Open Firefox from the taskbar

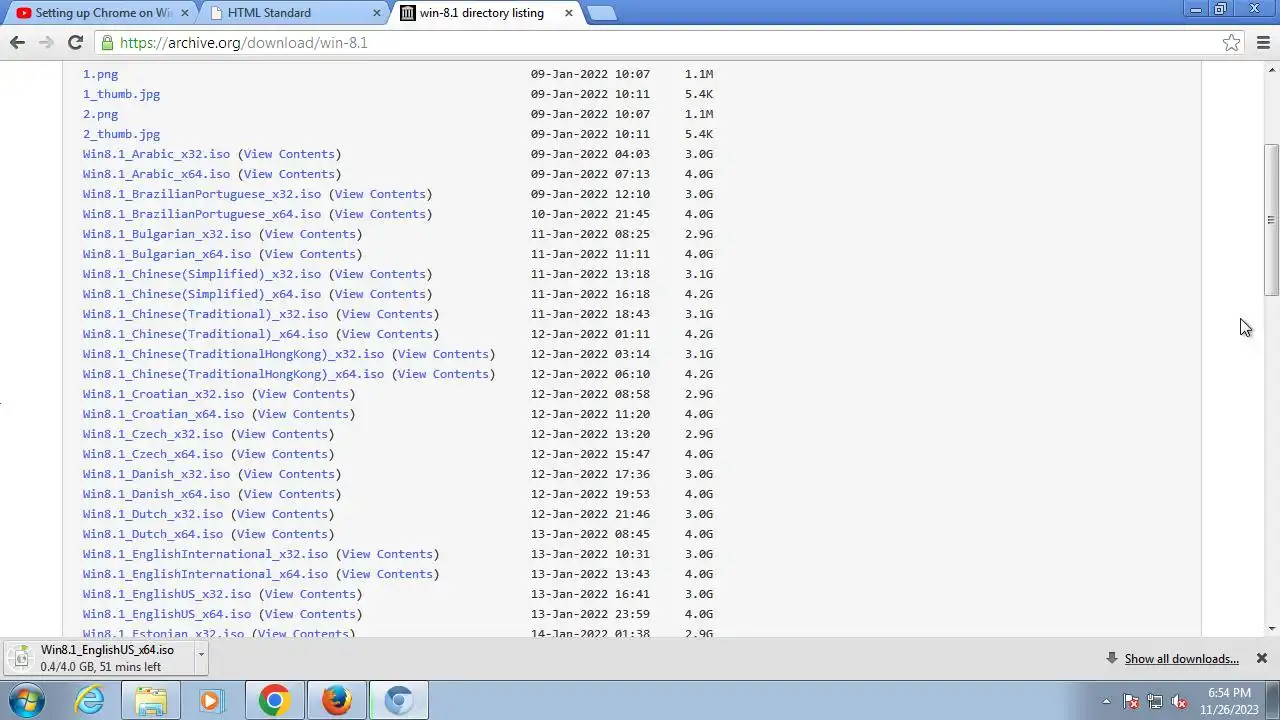(336, 700)
